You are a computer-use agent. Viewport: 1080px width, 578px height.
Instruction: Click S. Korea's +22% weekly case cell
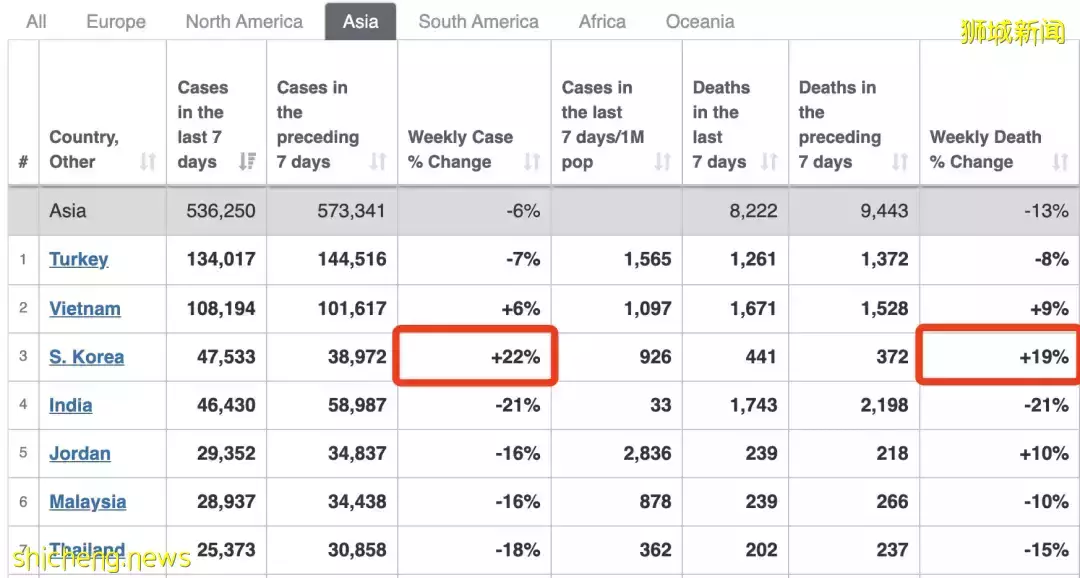point(475,357)
